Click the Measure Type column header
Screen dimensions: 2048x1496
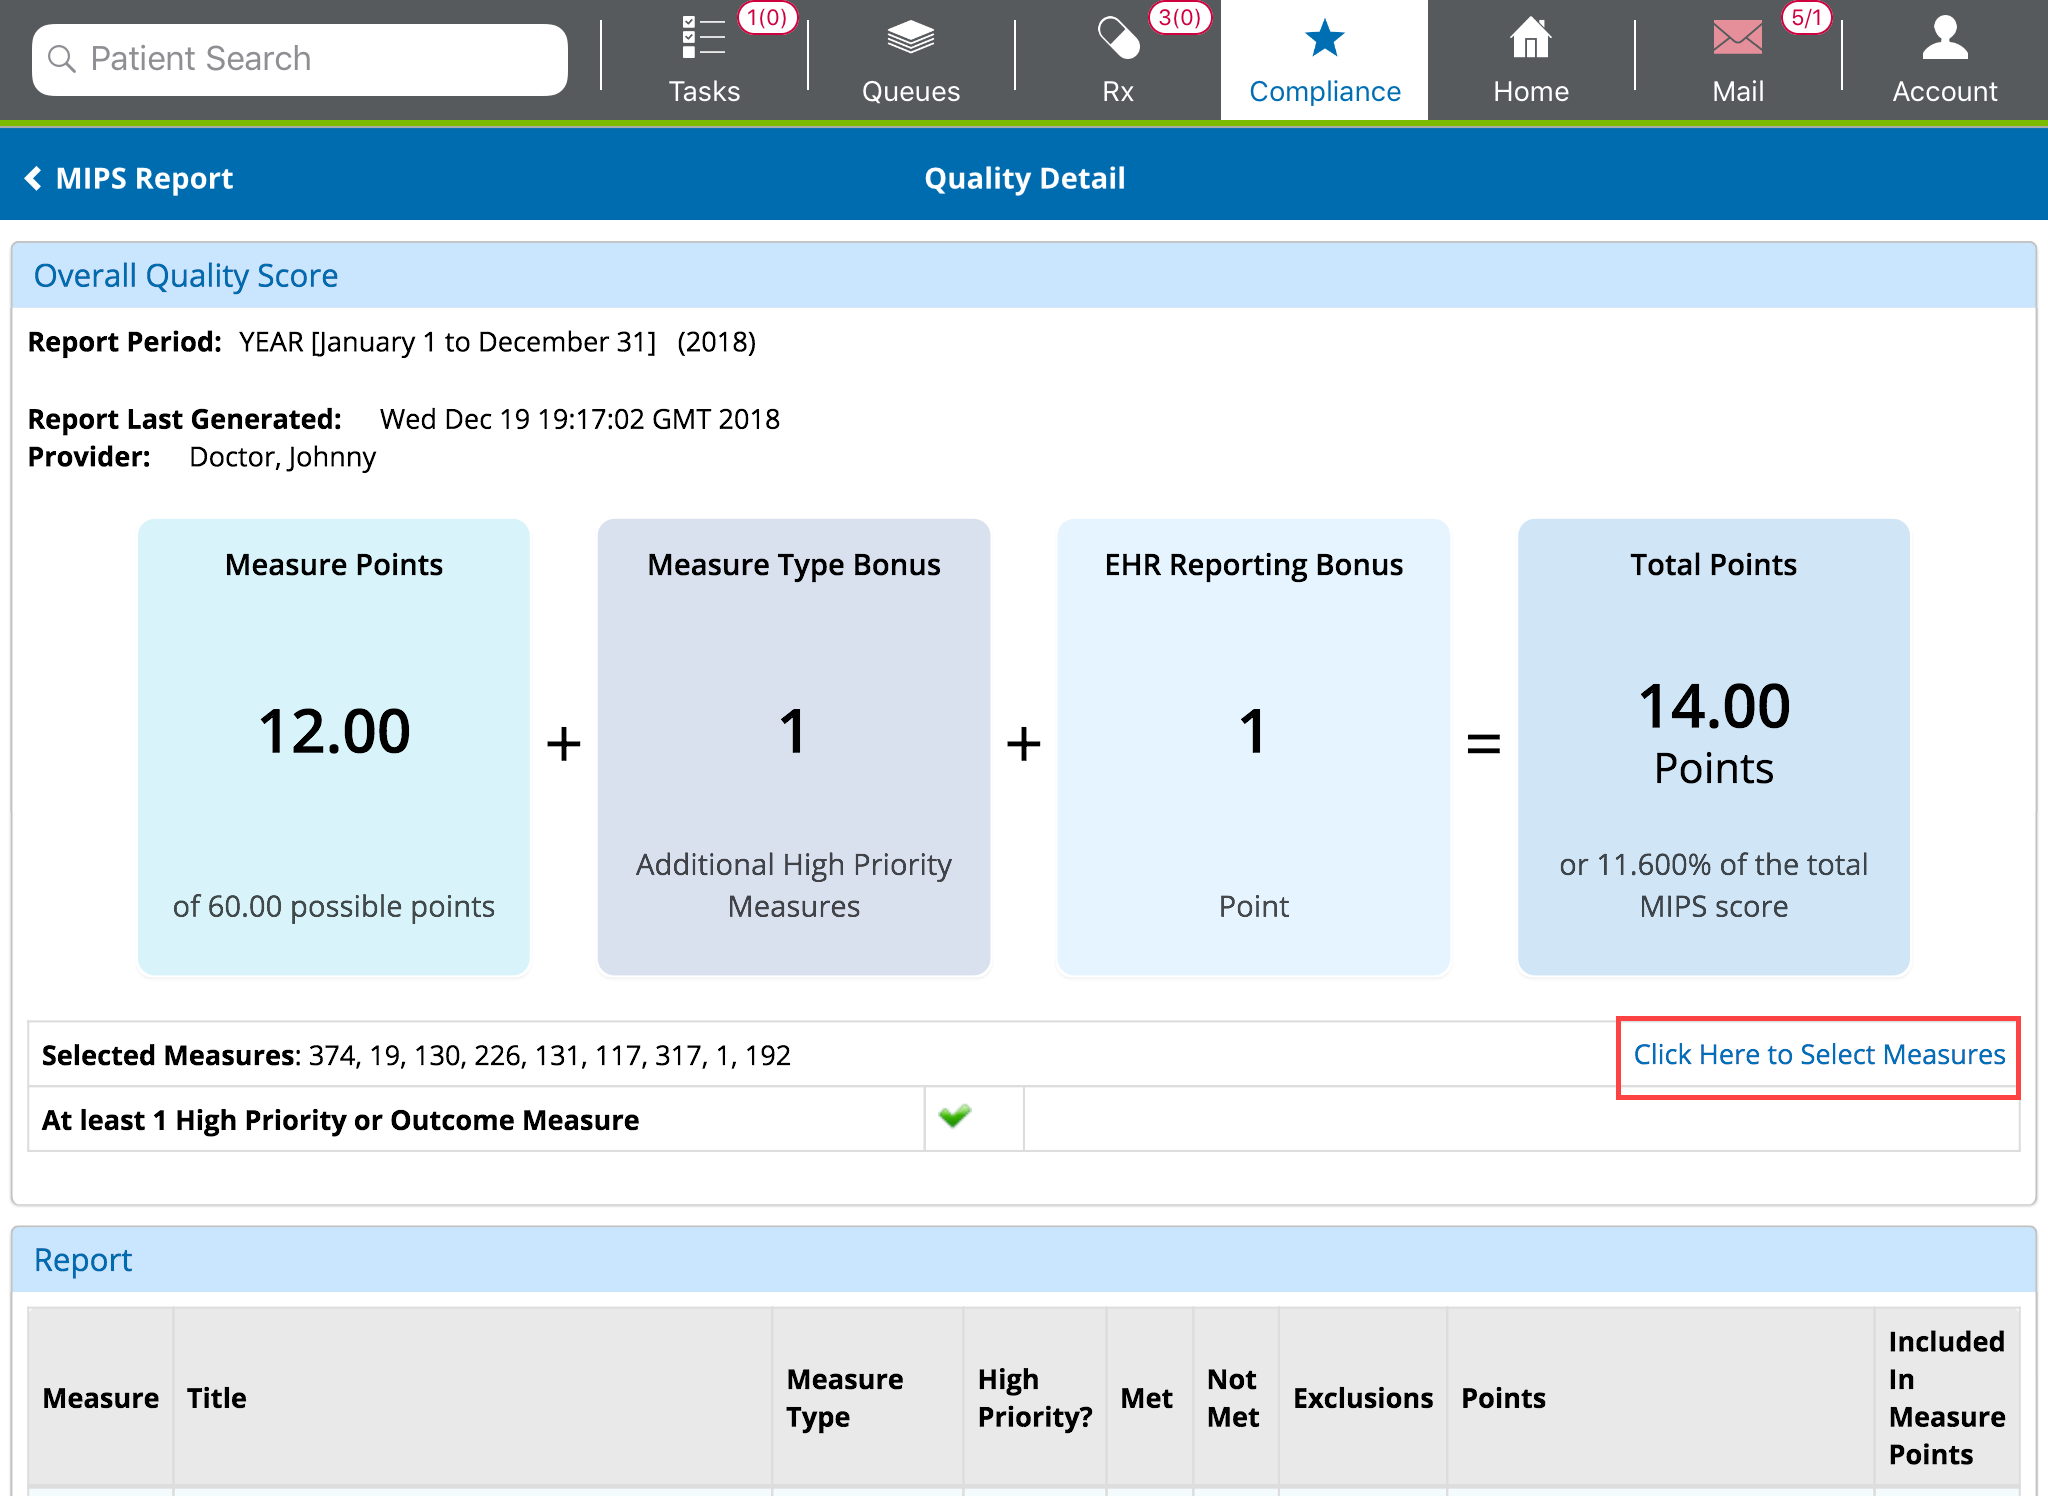(x=844, y=1398)
